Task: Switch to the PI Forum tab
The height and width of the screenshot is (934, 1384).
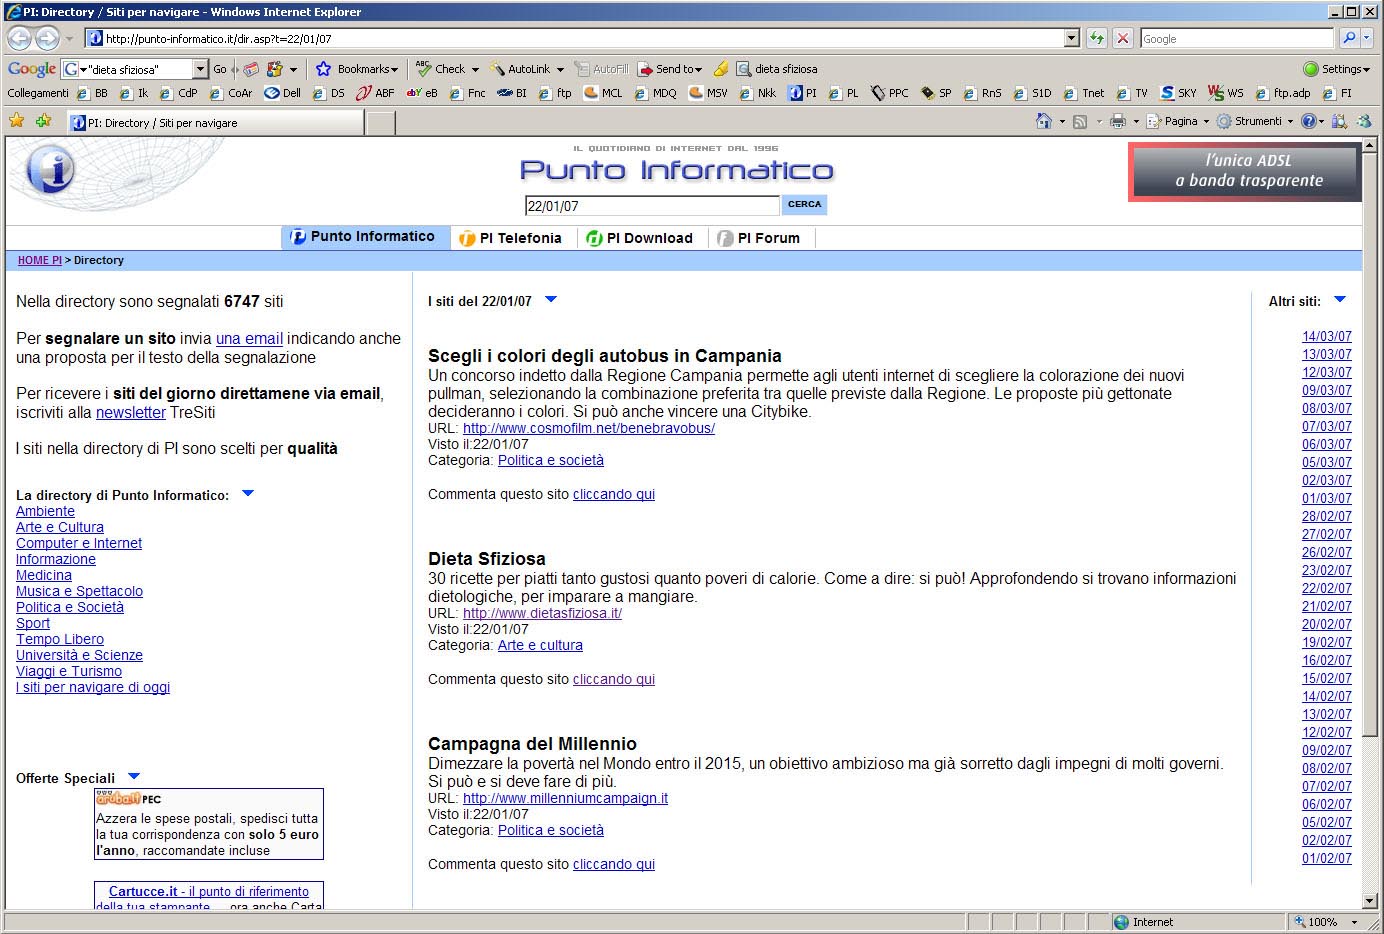Action: (x=760, y=238)
